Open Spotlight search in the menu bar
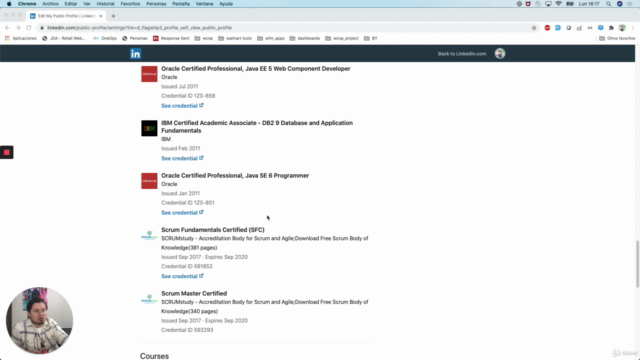The height and width of the screenshot is (360, 640). (609, 4)
